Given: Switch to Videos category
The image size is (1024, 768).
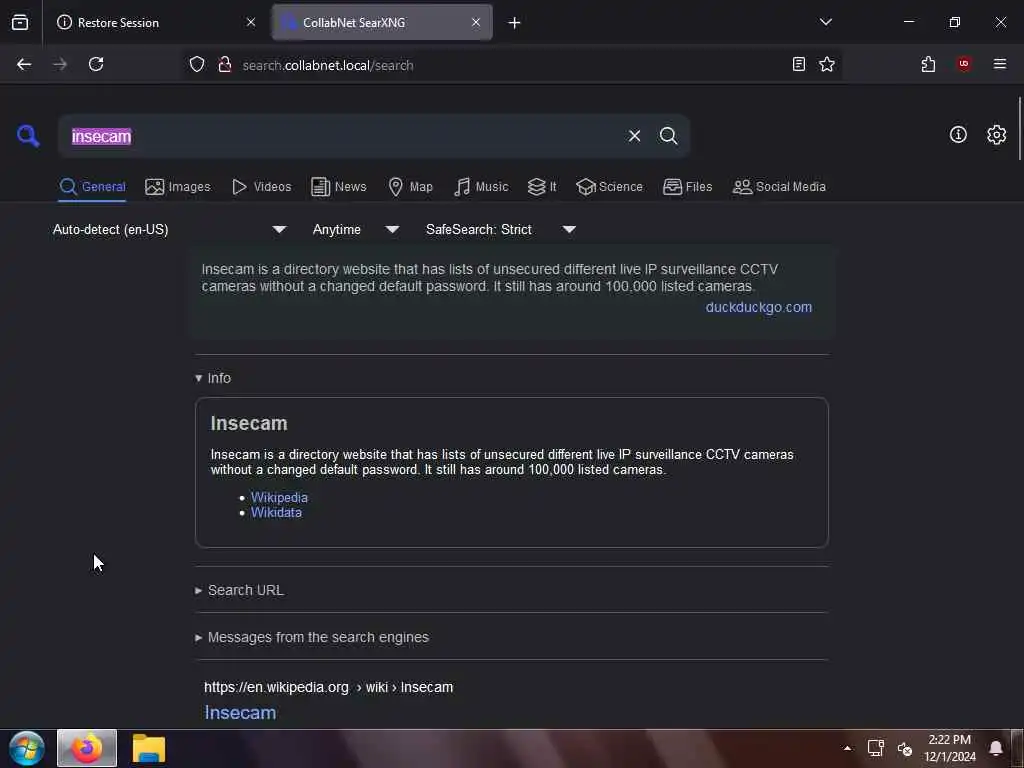Looking at the screenshot, I should tap(262, 187).
